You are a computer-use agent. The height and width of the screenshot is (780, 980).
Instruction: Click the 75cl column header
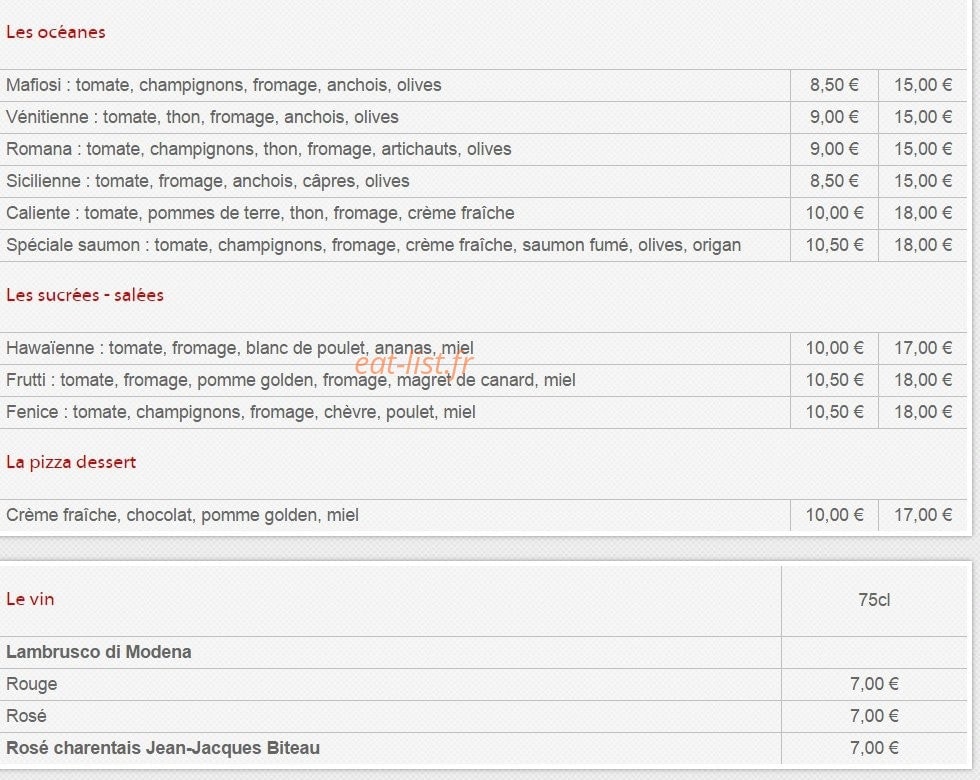point(874,600)
